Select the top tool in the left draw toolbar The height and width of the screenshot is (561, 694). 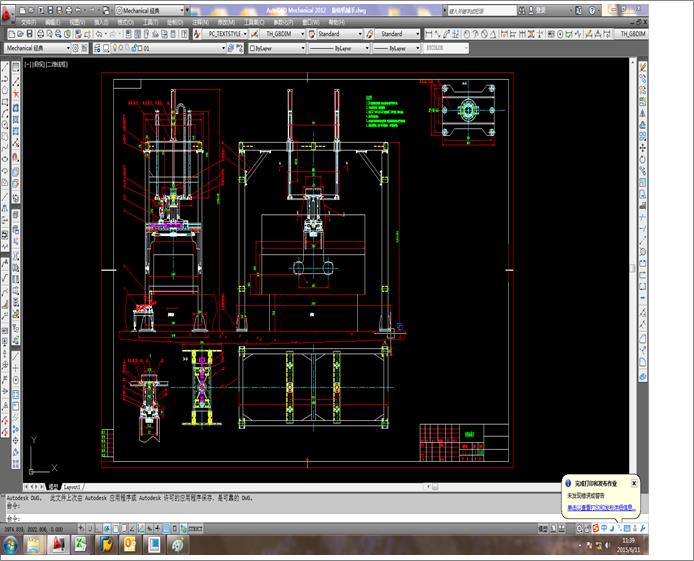(5, 67)
